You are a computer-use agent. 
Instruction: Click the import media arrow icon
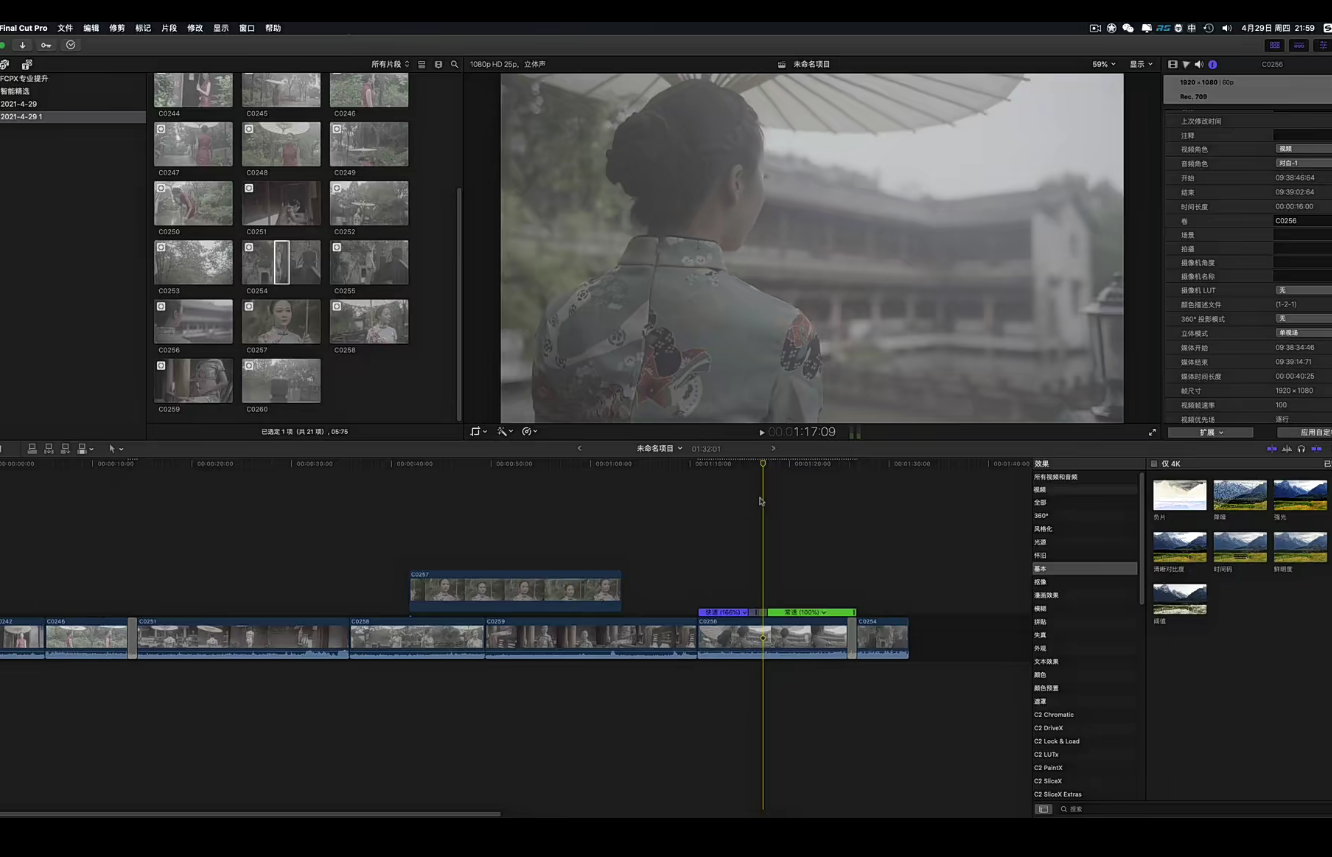click(x=22, y=45)
